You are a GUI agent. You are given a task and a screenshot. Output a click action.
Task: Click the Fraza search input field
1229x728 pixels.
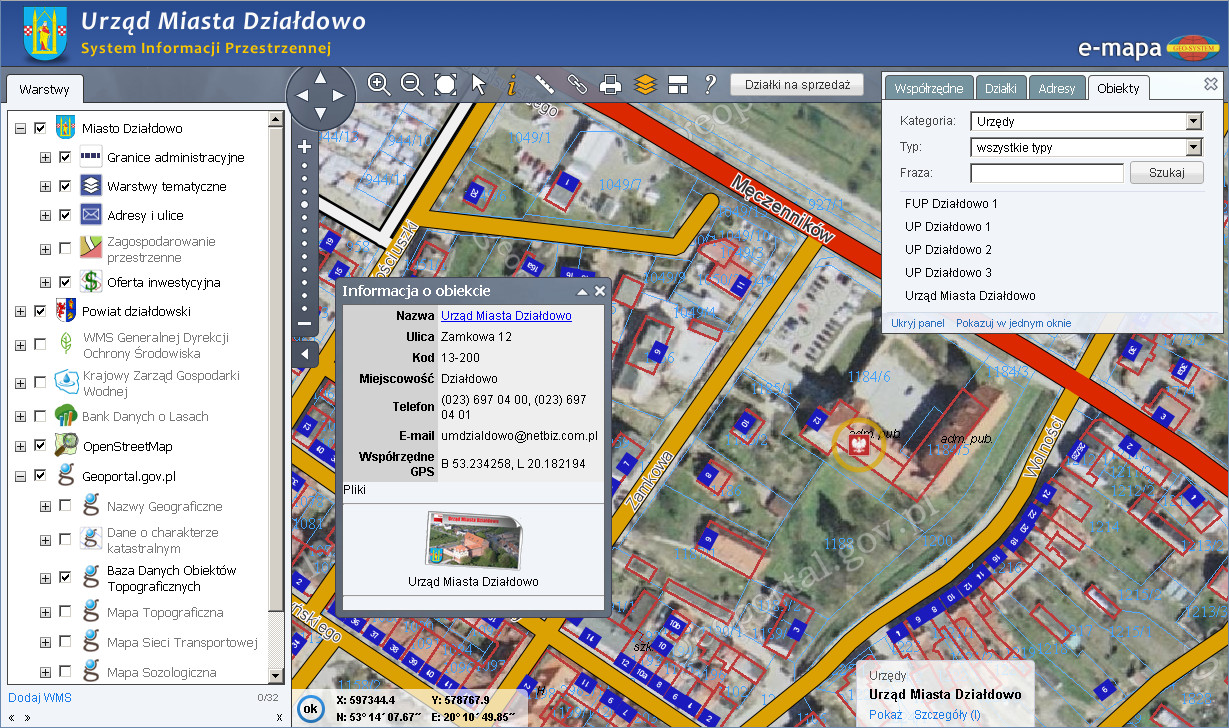1047,173
